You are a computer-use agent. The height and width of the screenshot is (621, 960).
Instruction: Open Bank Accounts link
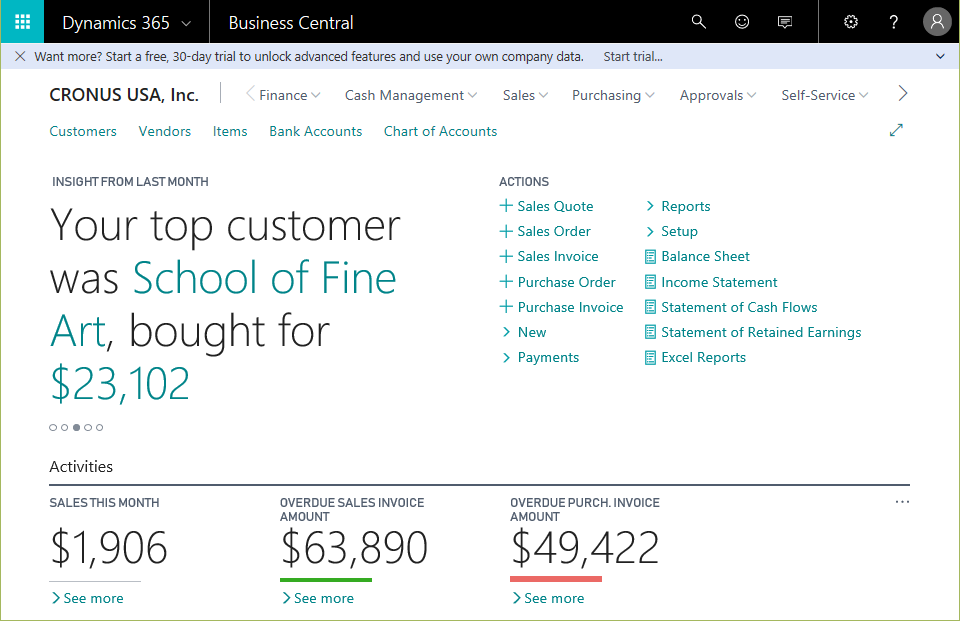click(316, 131)
